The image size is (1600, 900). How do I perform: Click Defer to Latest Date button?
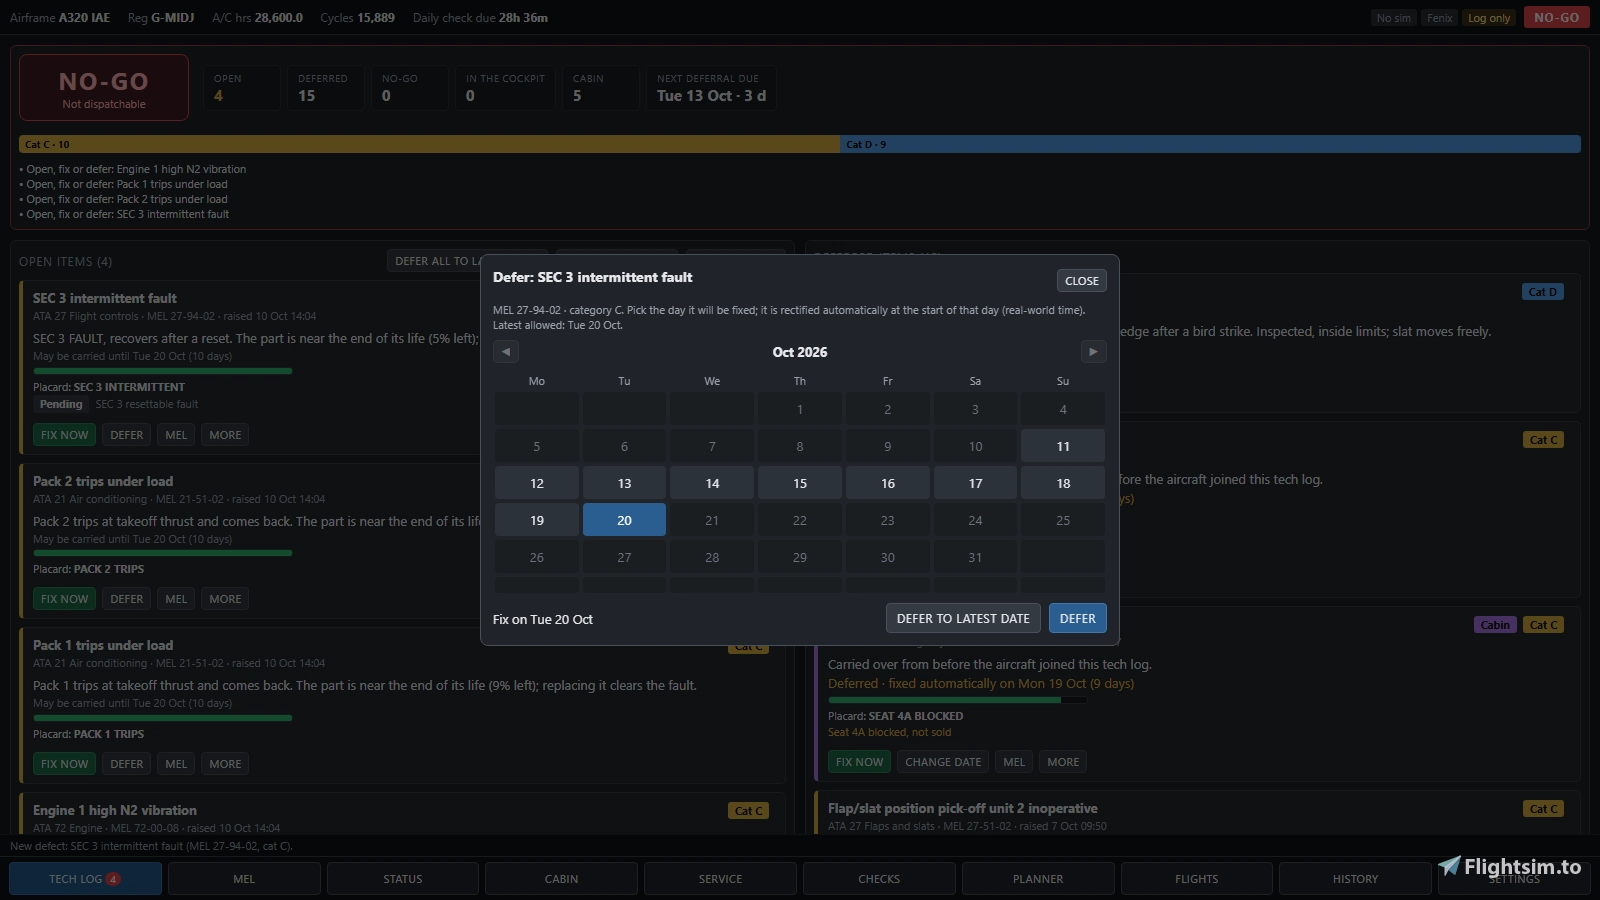coord(963,618)
